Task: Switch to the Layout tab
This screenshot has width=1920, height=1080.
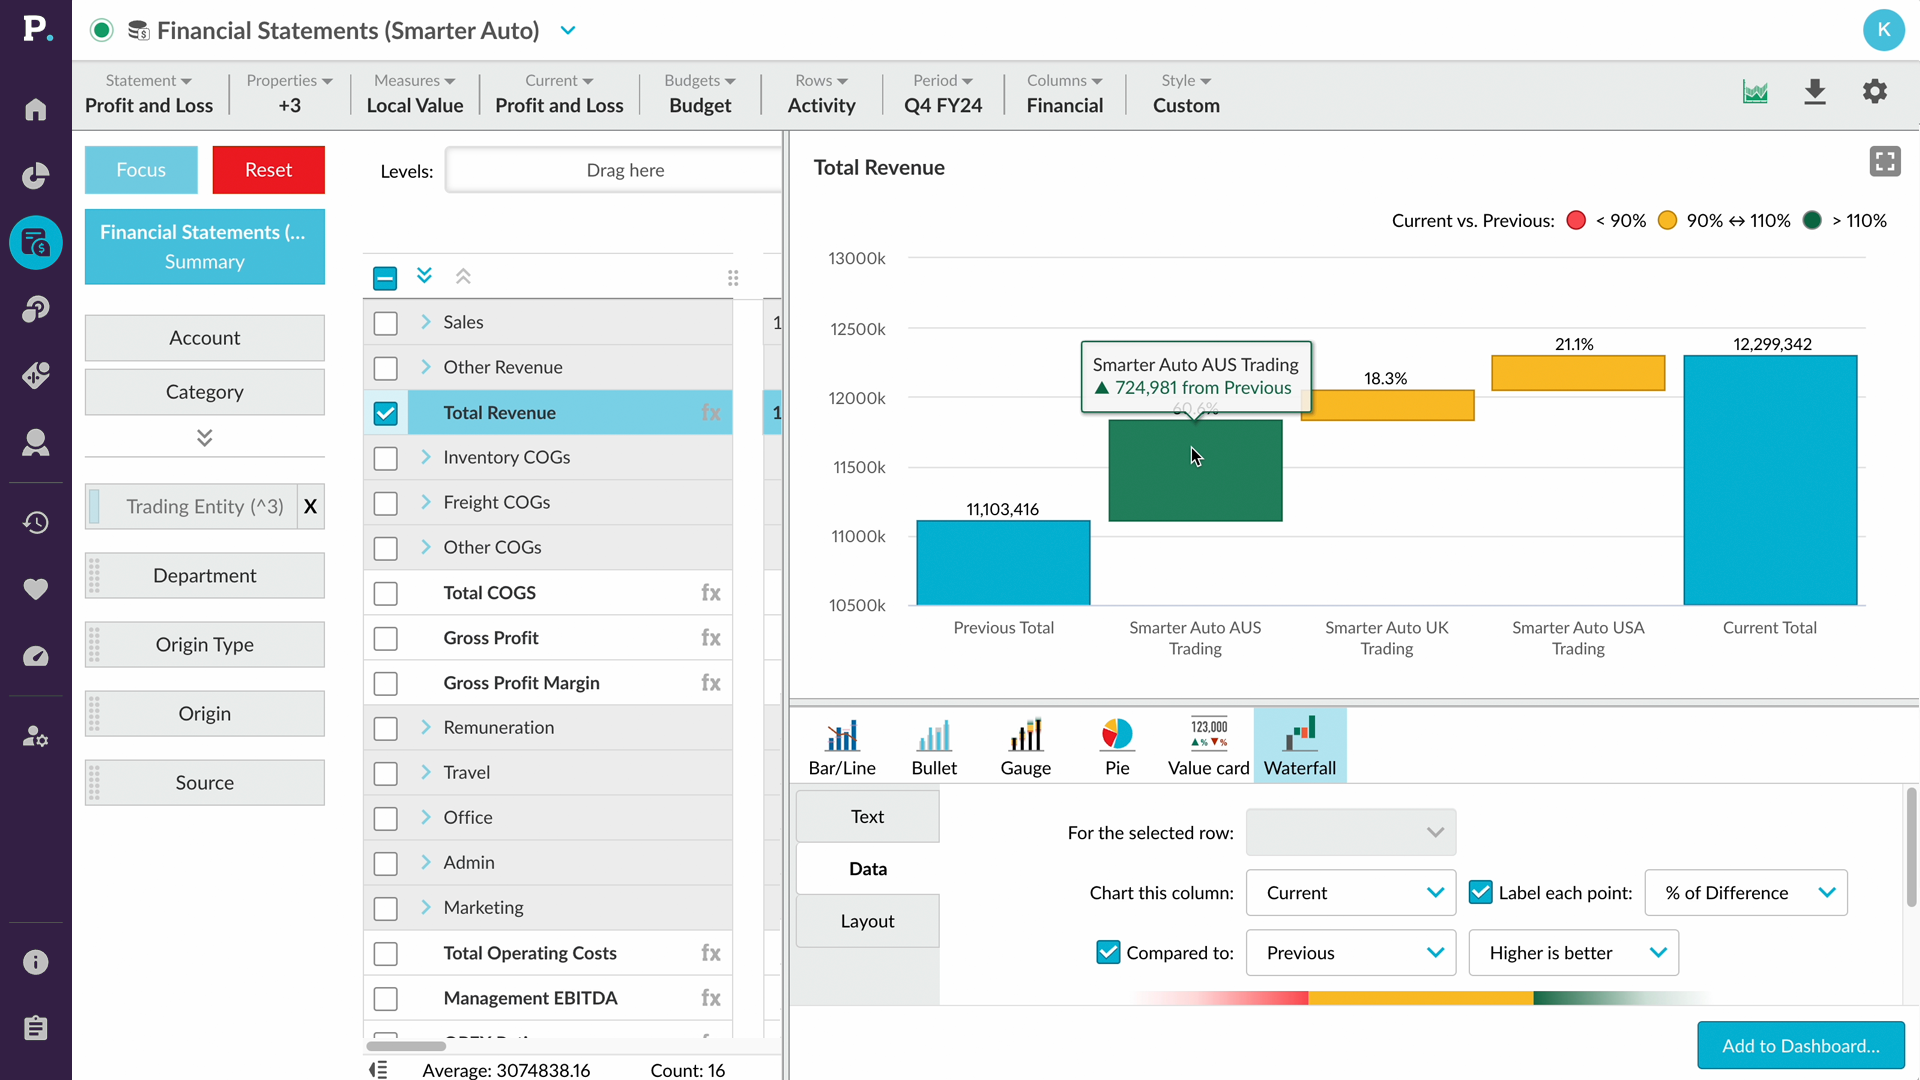Action: [867, 921]
